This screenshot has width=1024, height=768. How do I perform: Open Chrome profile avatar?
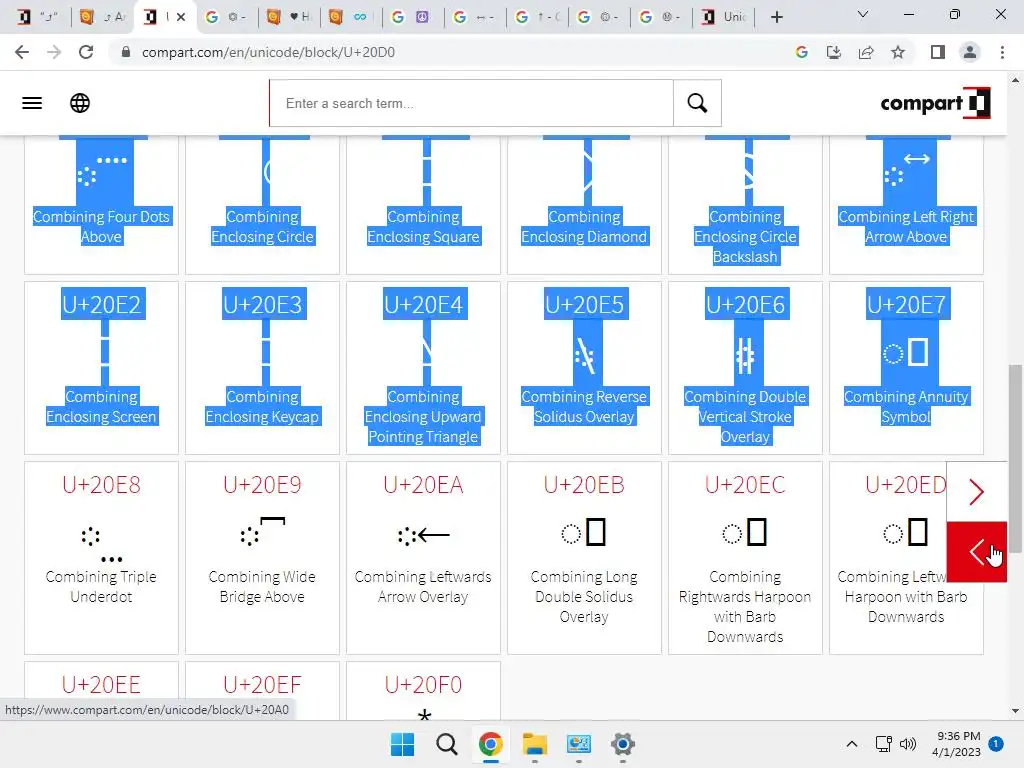(x=970, y=52)
